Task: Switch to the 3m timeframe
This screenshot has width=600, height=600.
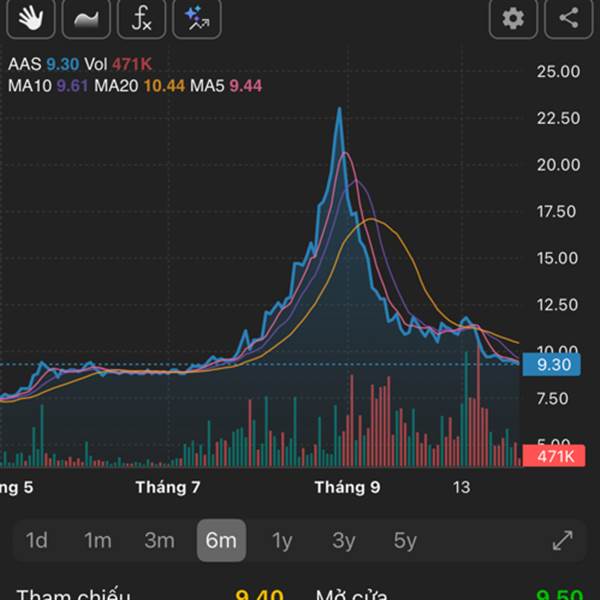Action: point(159,540)
